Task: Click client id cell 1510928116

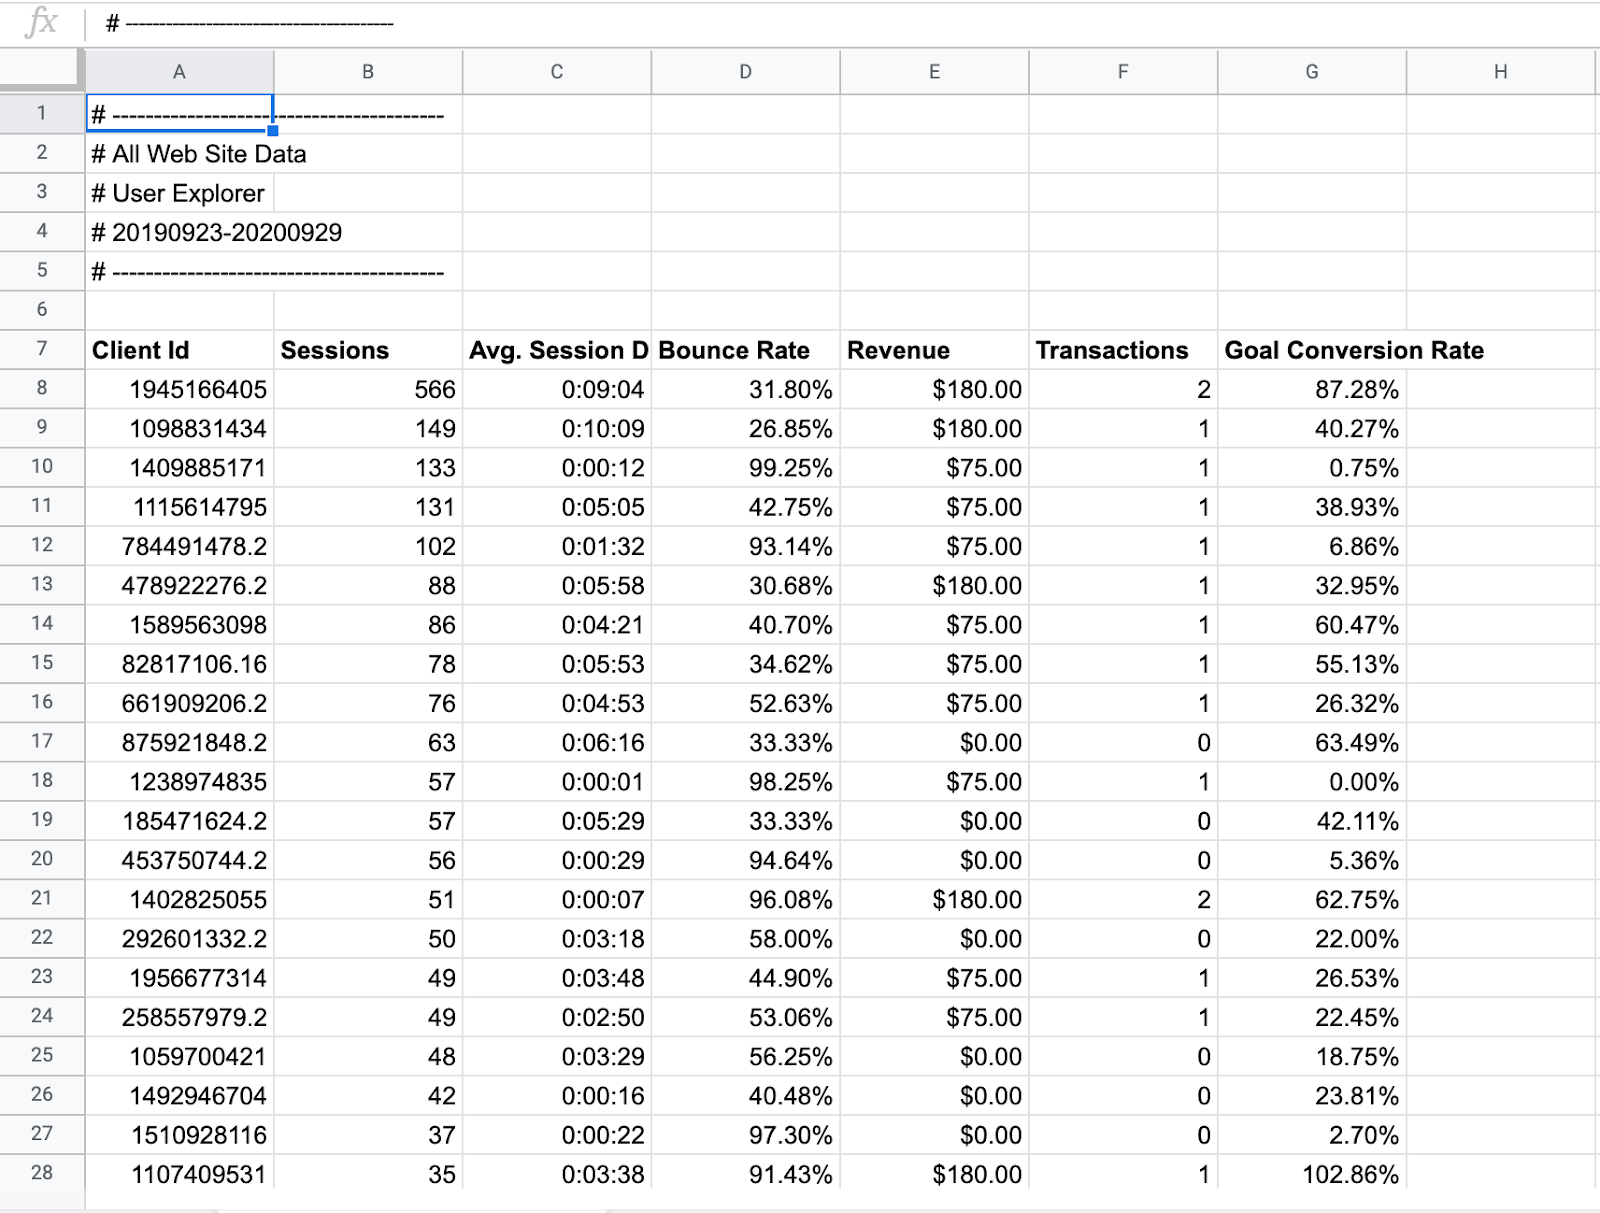Action: (x=179, y=1135)
